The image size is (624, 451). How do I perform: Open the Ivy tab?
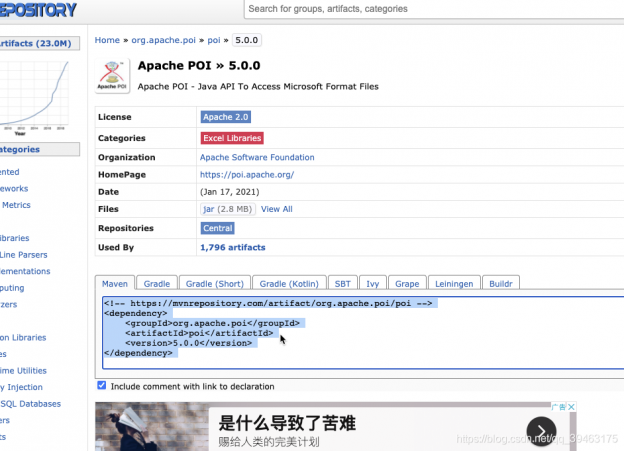click(374, 283)
